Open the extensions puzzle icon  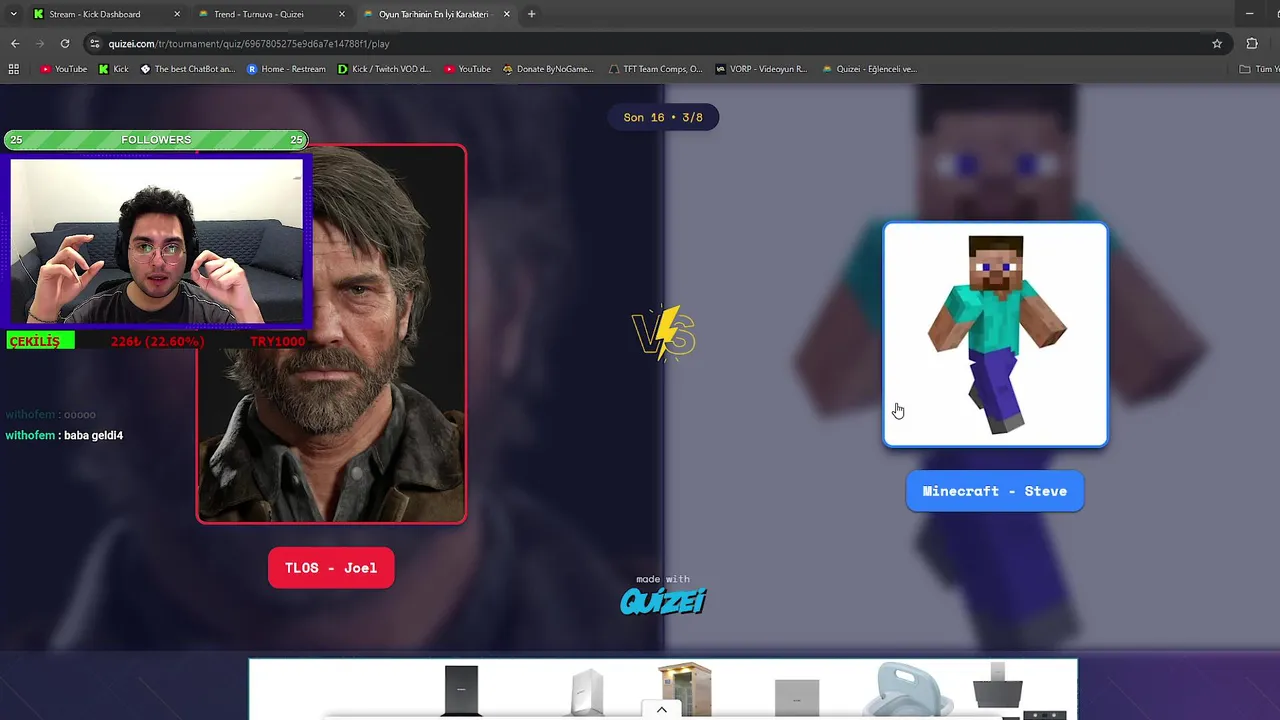pyautogui.click(x=1252, y=44)
